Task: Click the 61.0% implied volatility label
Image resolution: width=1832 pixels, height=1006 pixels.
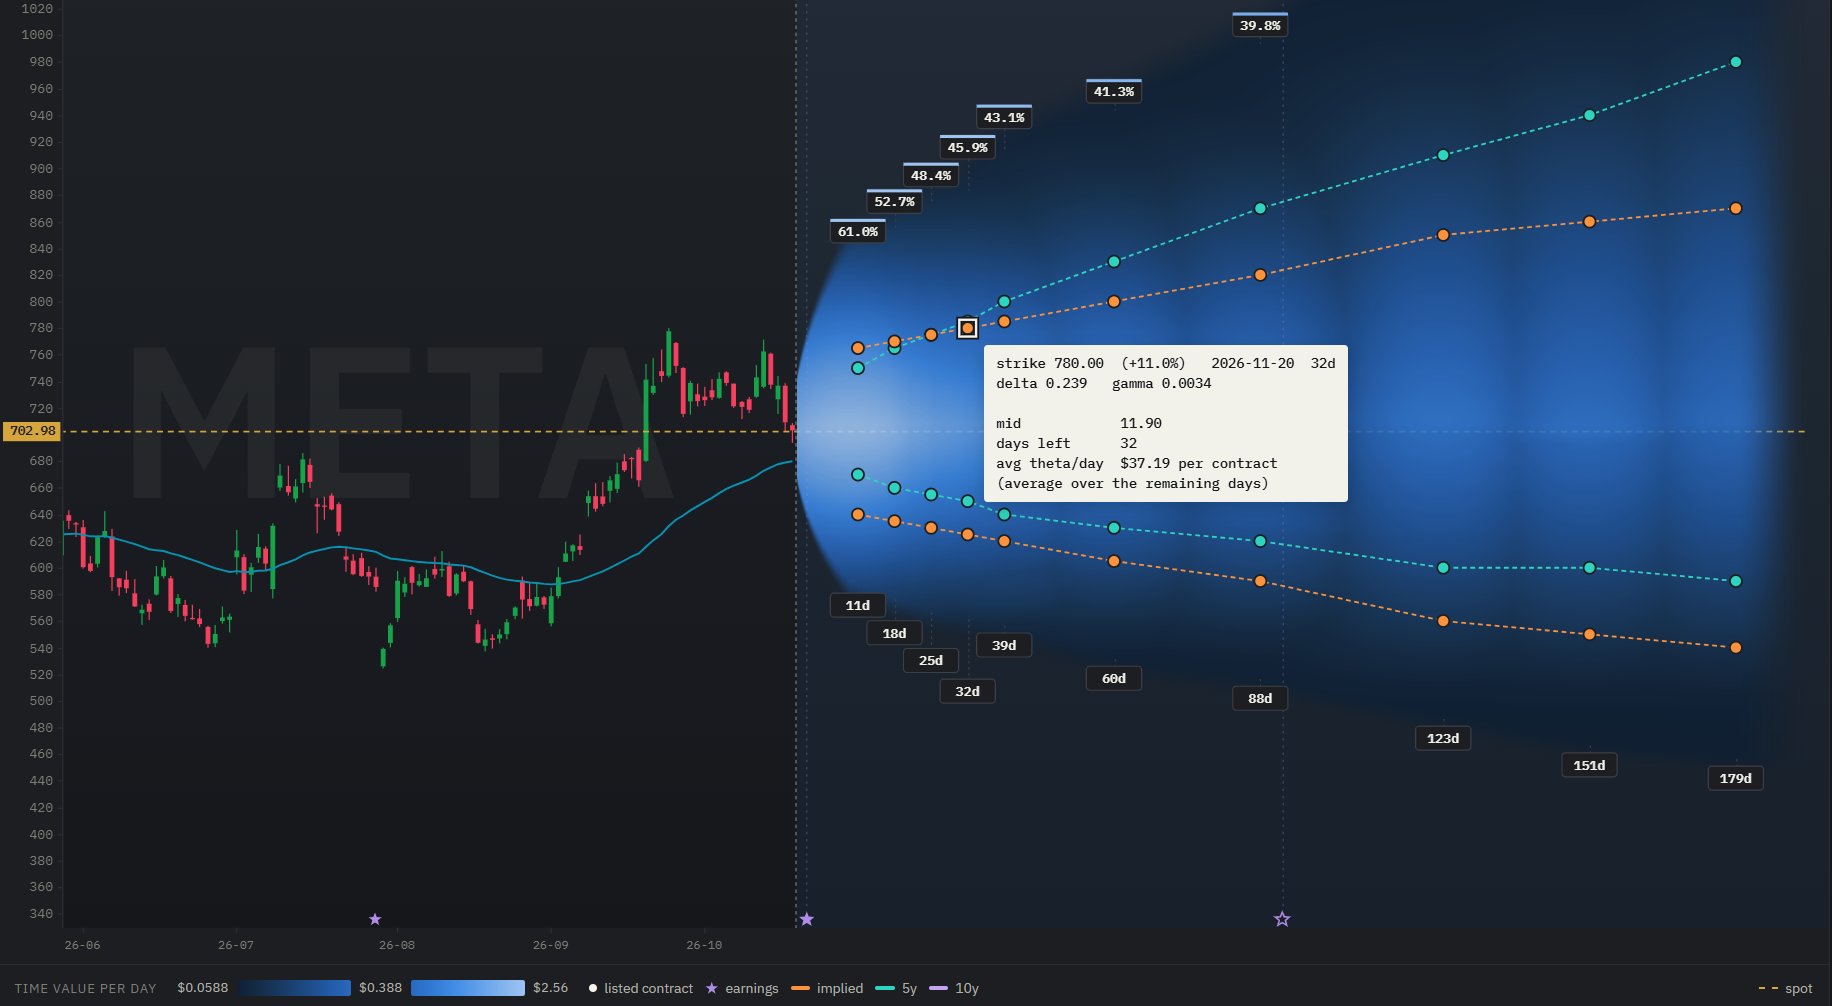Action: pyautogui.click(x=858, y=231)
